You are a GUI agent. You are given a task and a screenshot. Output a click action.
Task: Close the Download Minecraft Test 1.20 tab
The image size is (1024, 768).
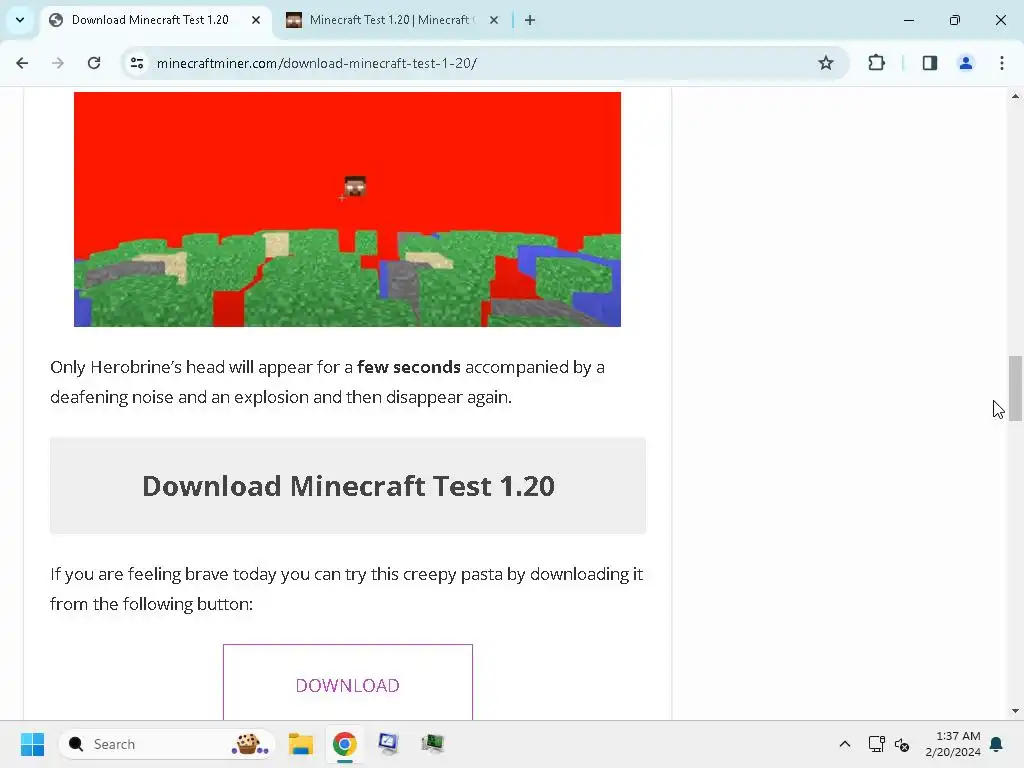(x=256, y=20)
